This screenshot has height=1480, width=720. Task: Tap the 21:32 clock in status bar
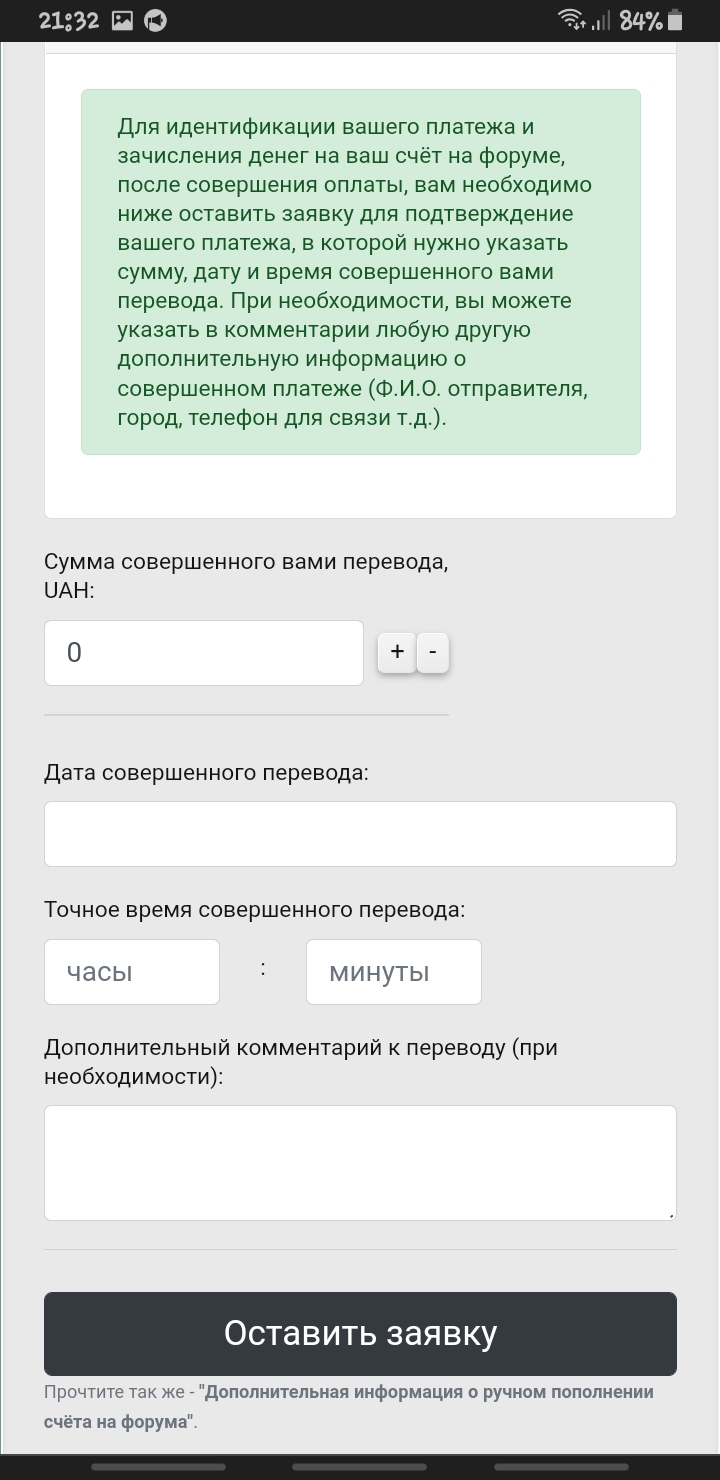[x=69, y=20]
